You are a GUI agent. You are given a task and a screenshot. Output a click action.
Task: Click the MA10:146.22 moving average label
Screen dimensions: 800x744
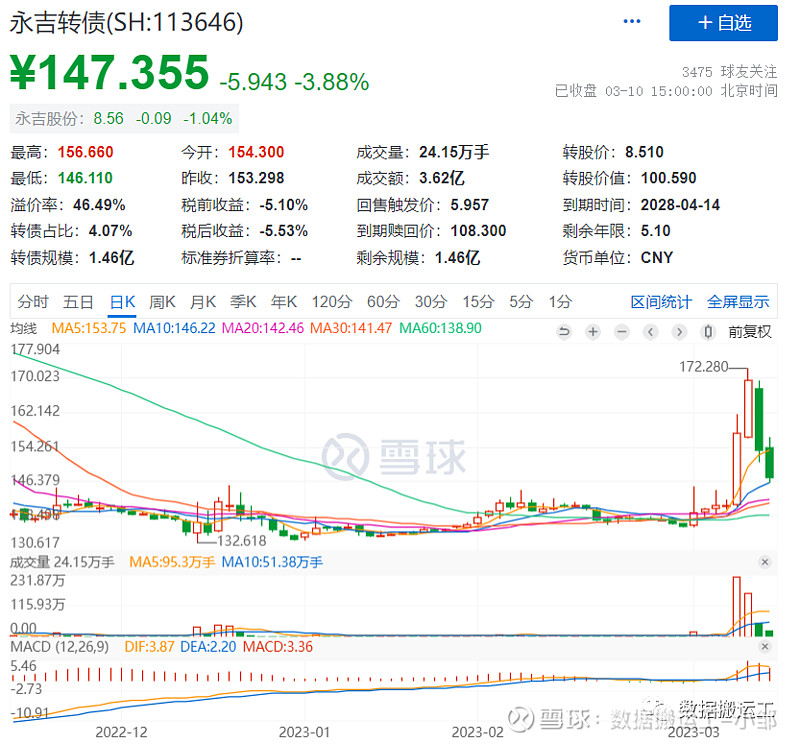point(174,328)
